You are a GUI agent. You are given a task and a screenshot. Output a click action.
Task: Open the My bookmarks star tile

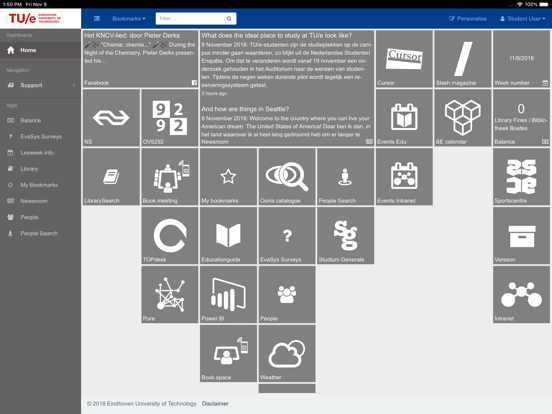pos(228,176)
